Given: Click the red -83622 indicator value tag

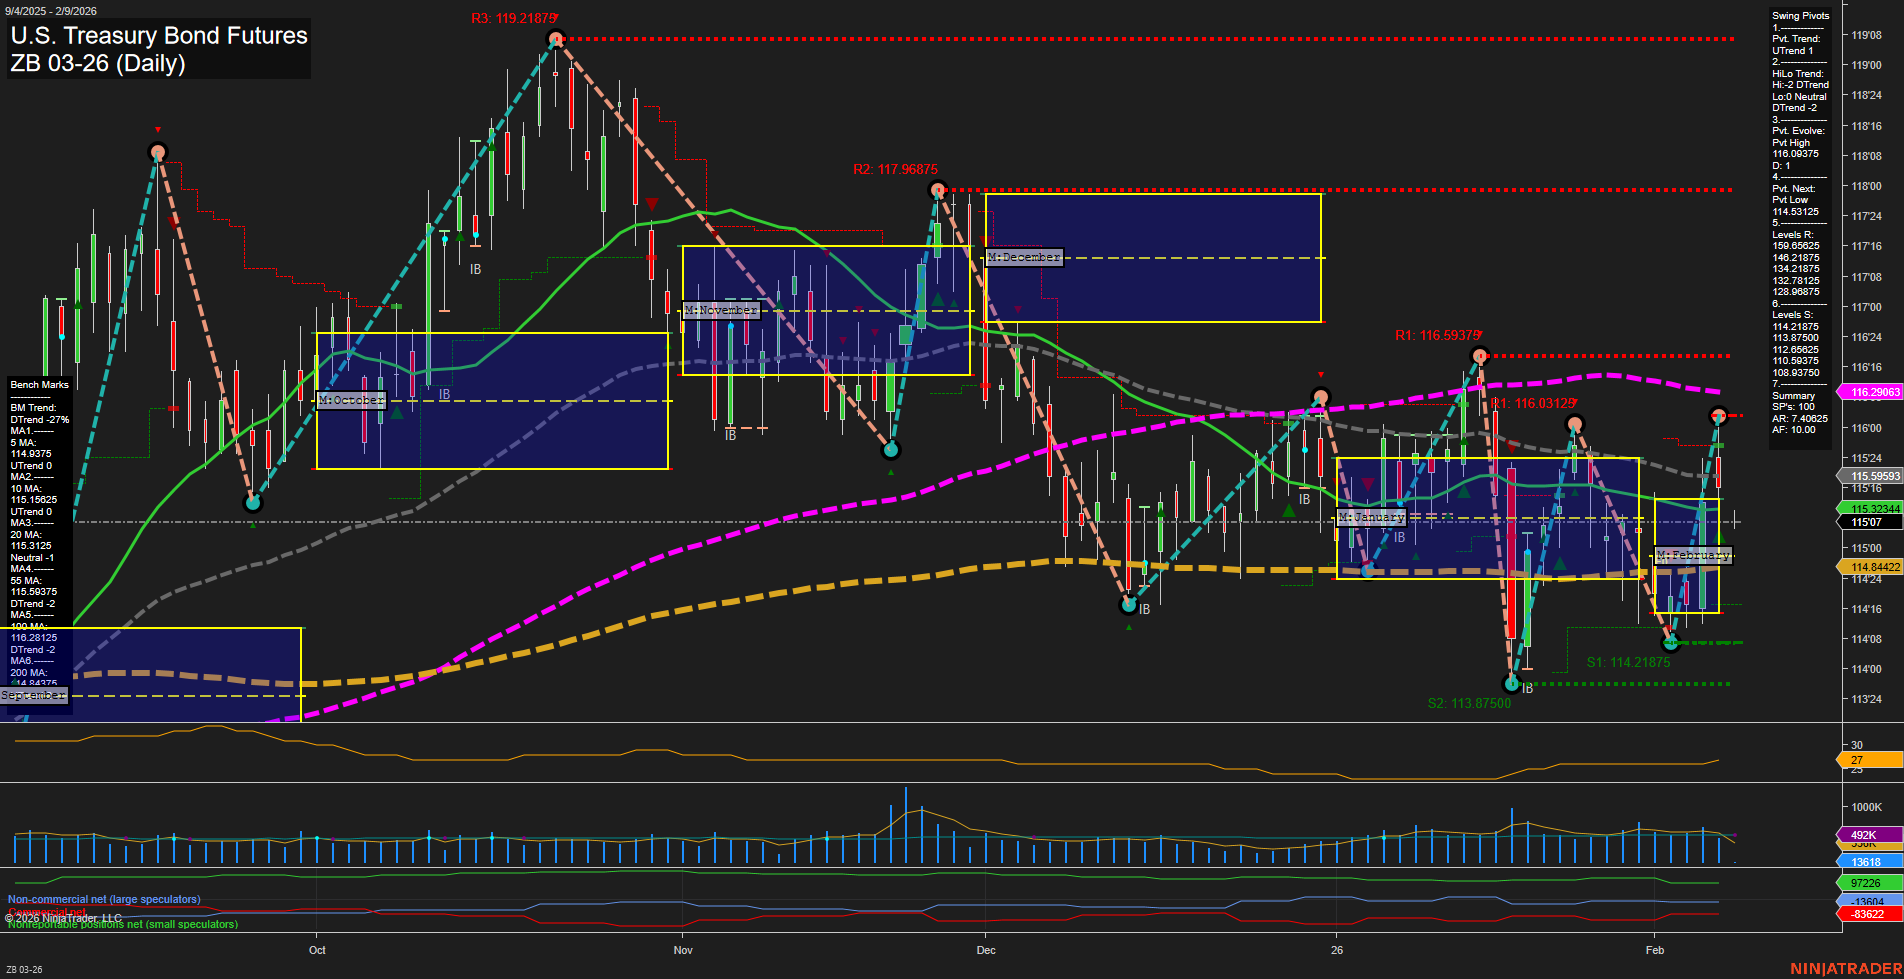Looking at the screenshot, I should (x=1868, y=914).
